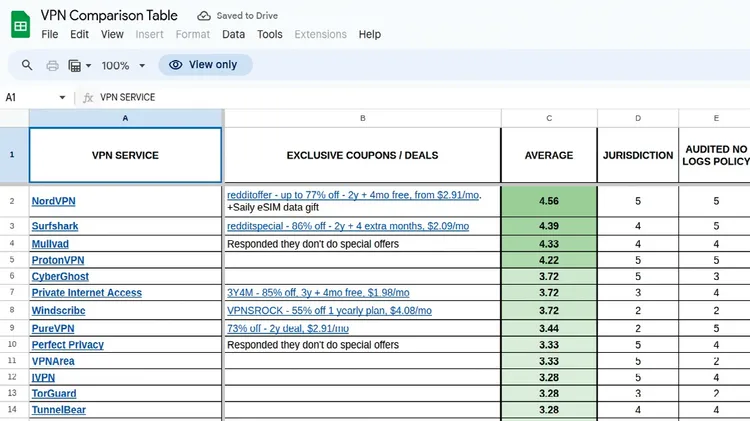
Task: Select Windscribe's 3.72 average cell
Action: tap(549, 310)
